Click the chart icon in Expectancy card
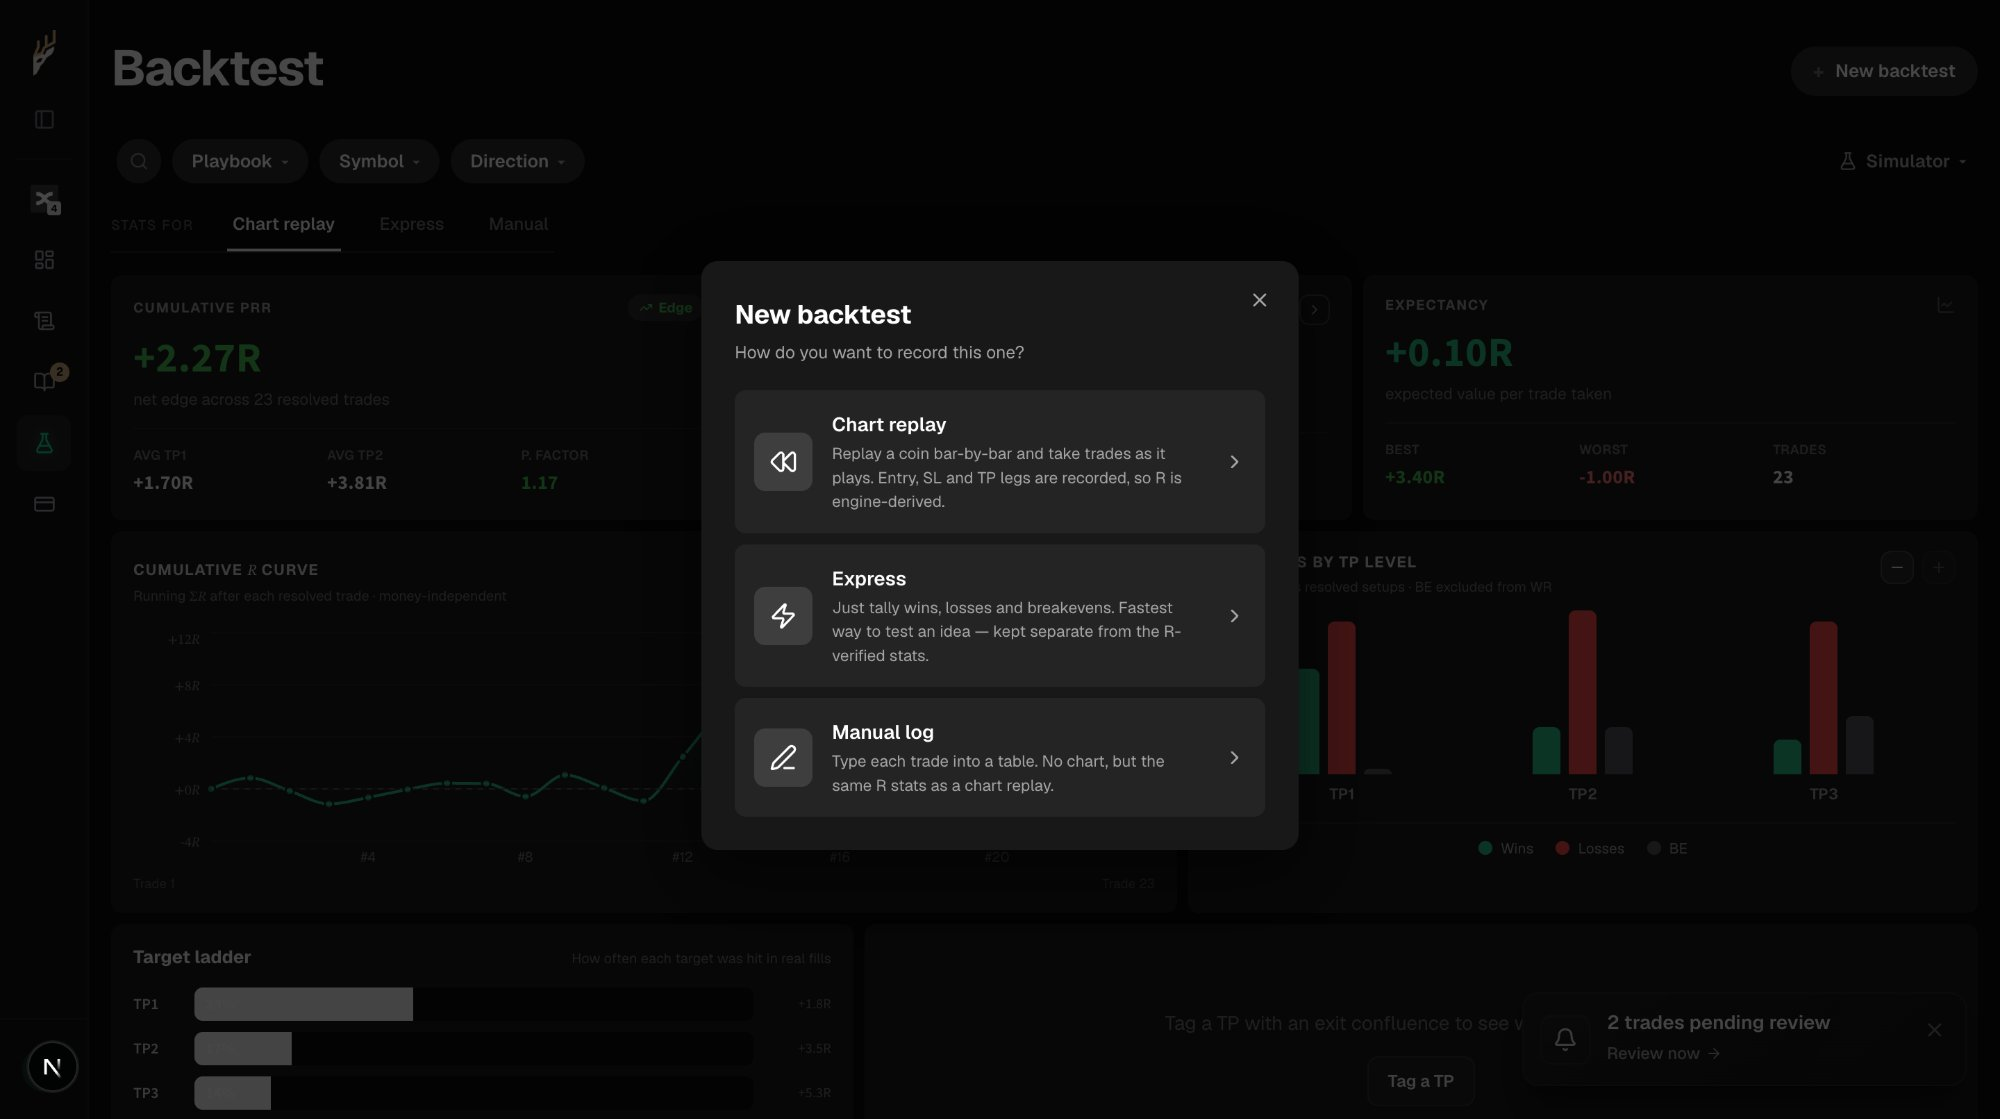The width and height of the screenshot is (2000, 1119). (1945, 305)
